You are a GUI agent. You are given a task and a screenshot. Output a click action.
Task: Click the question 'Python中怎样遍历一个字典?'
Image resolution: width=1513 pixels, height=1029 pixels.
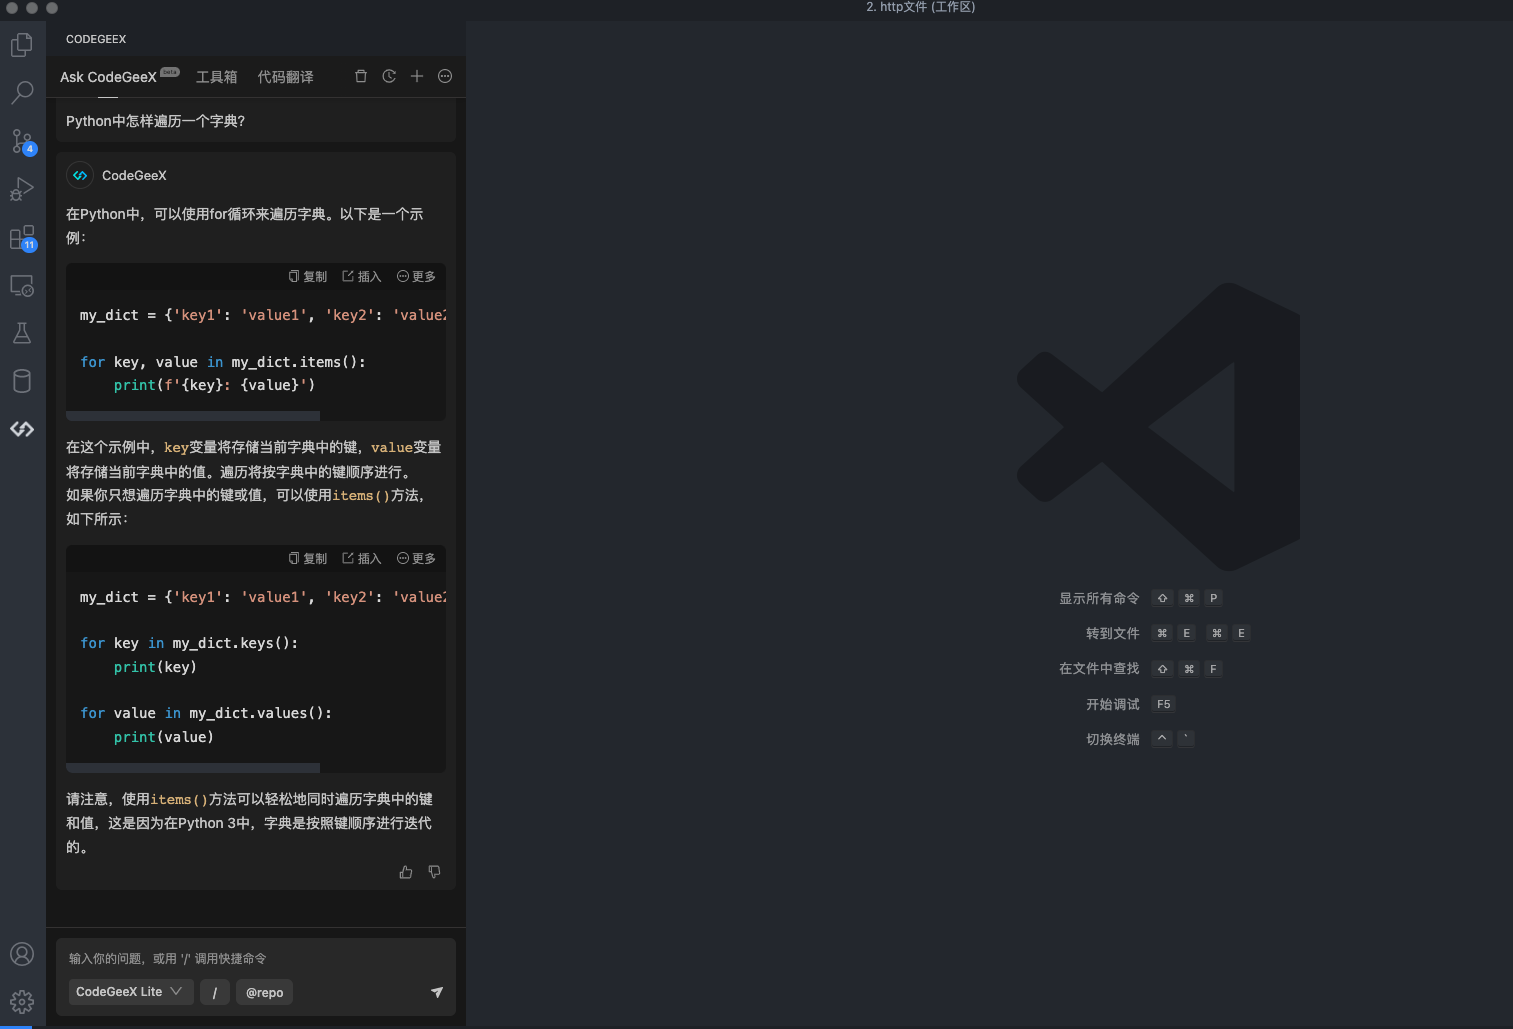(x=155, y=121)
